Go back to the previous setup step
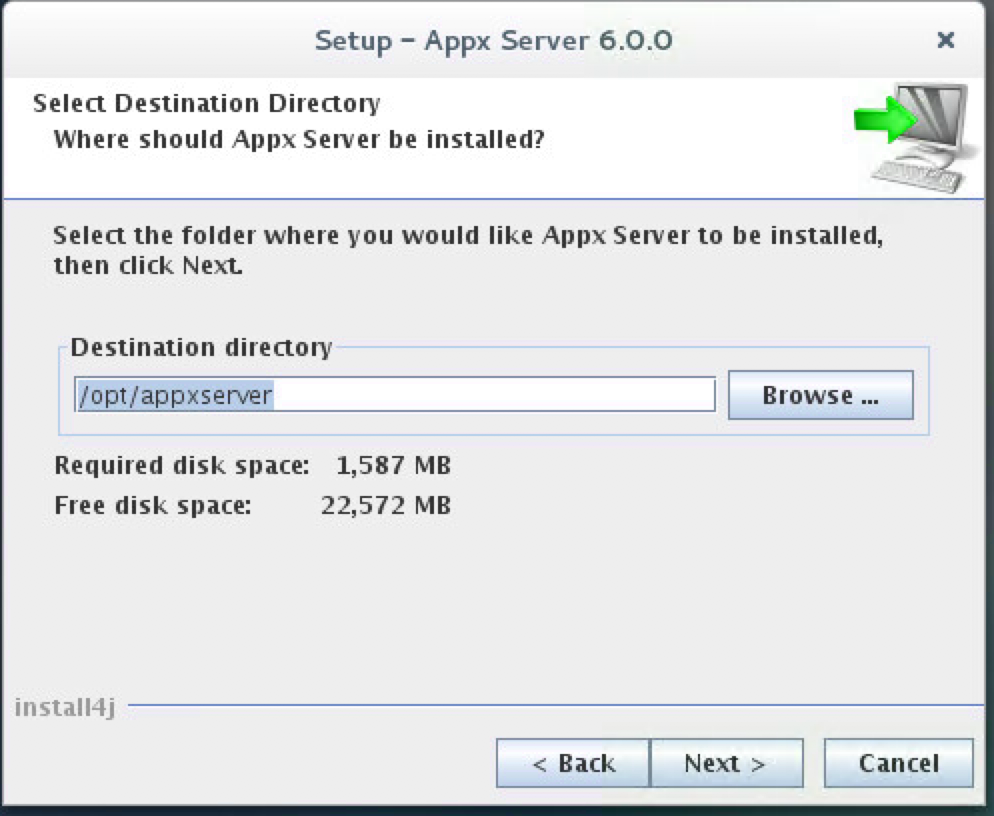 573,763
